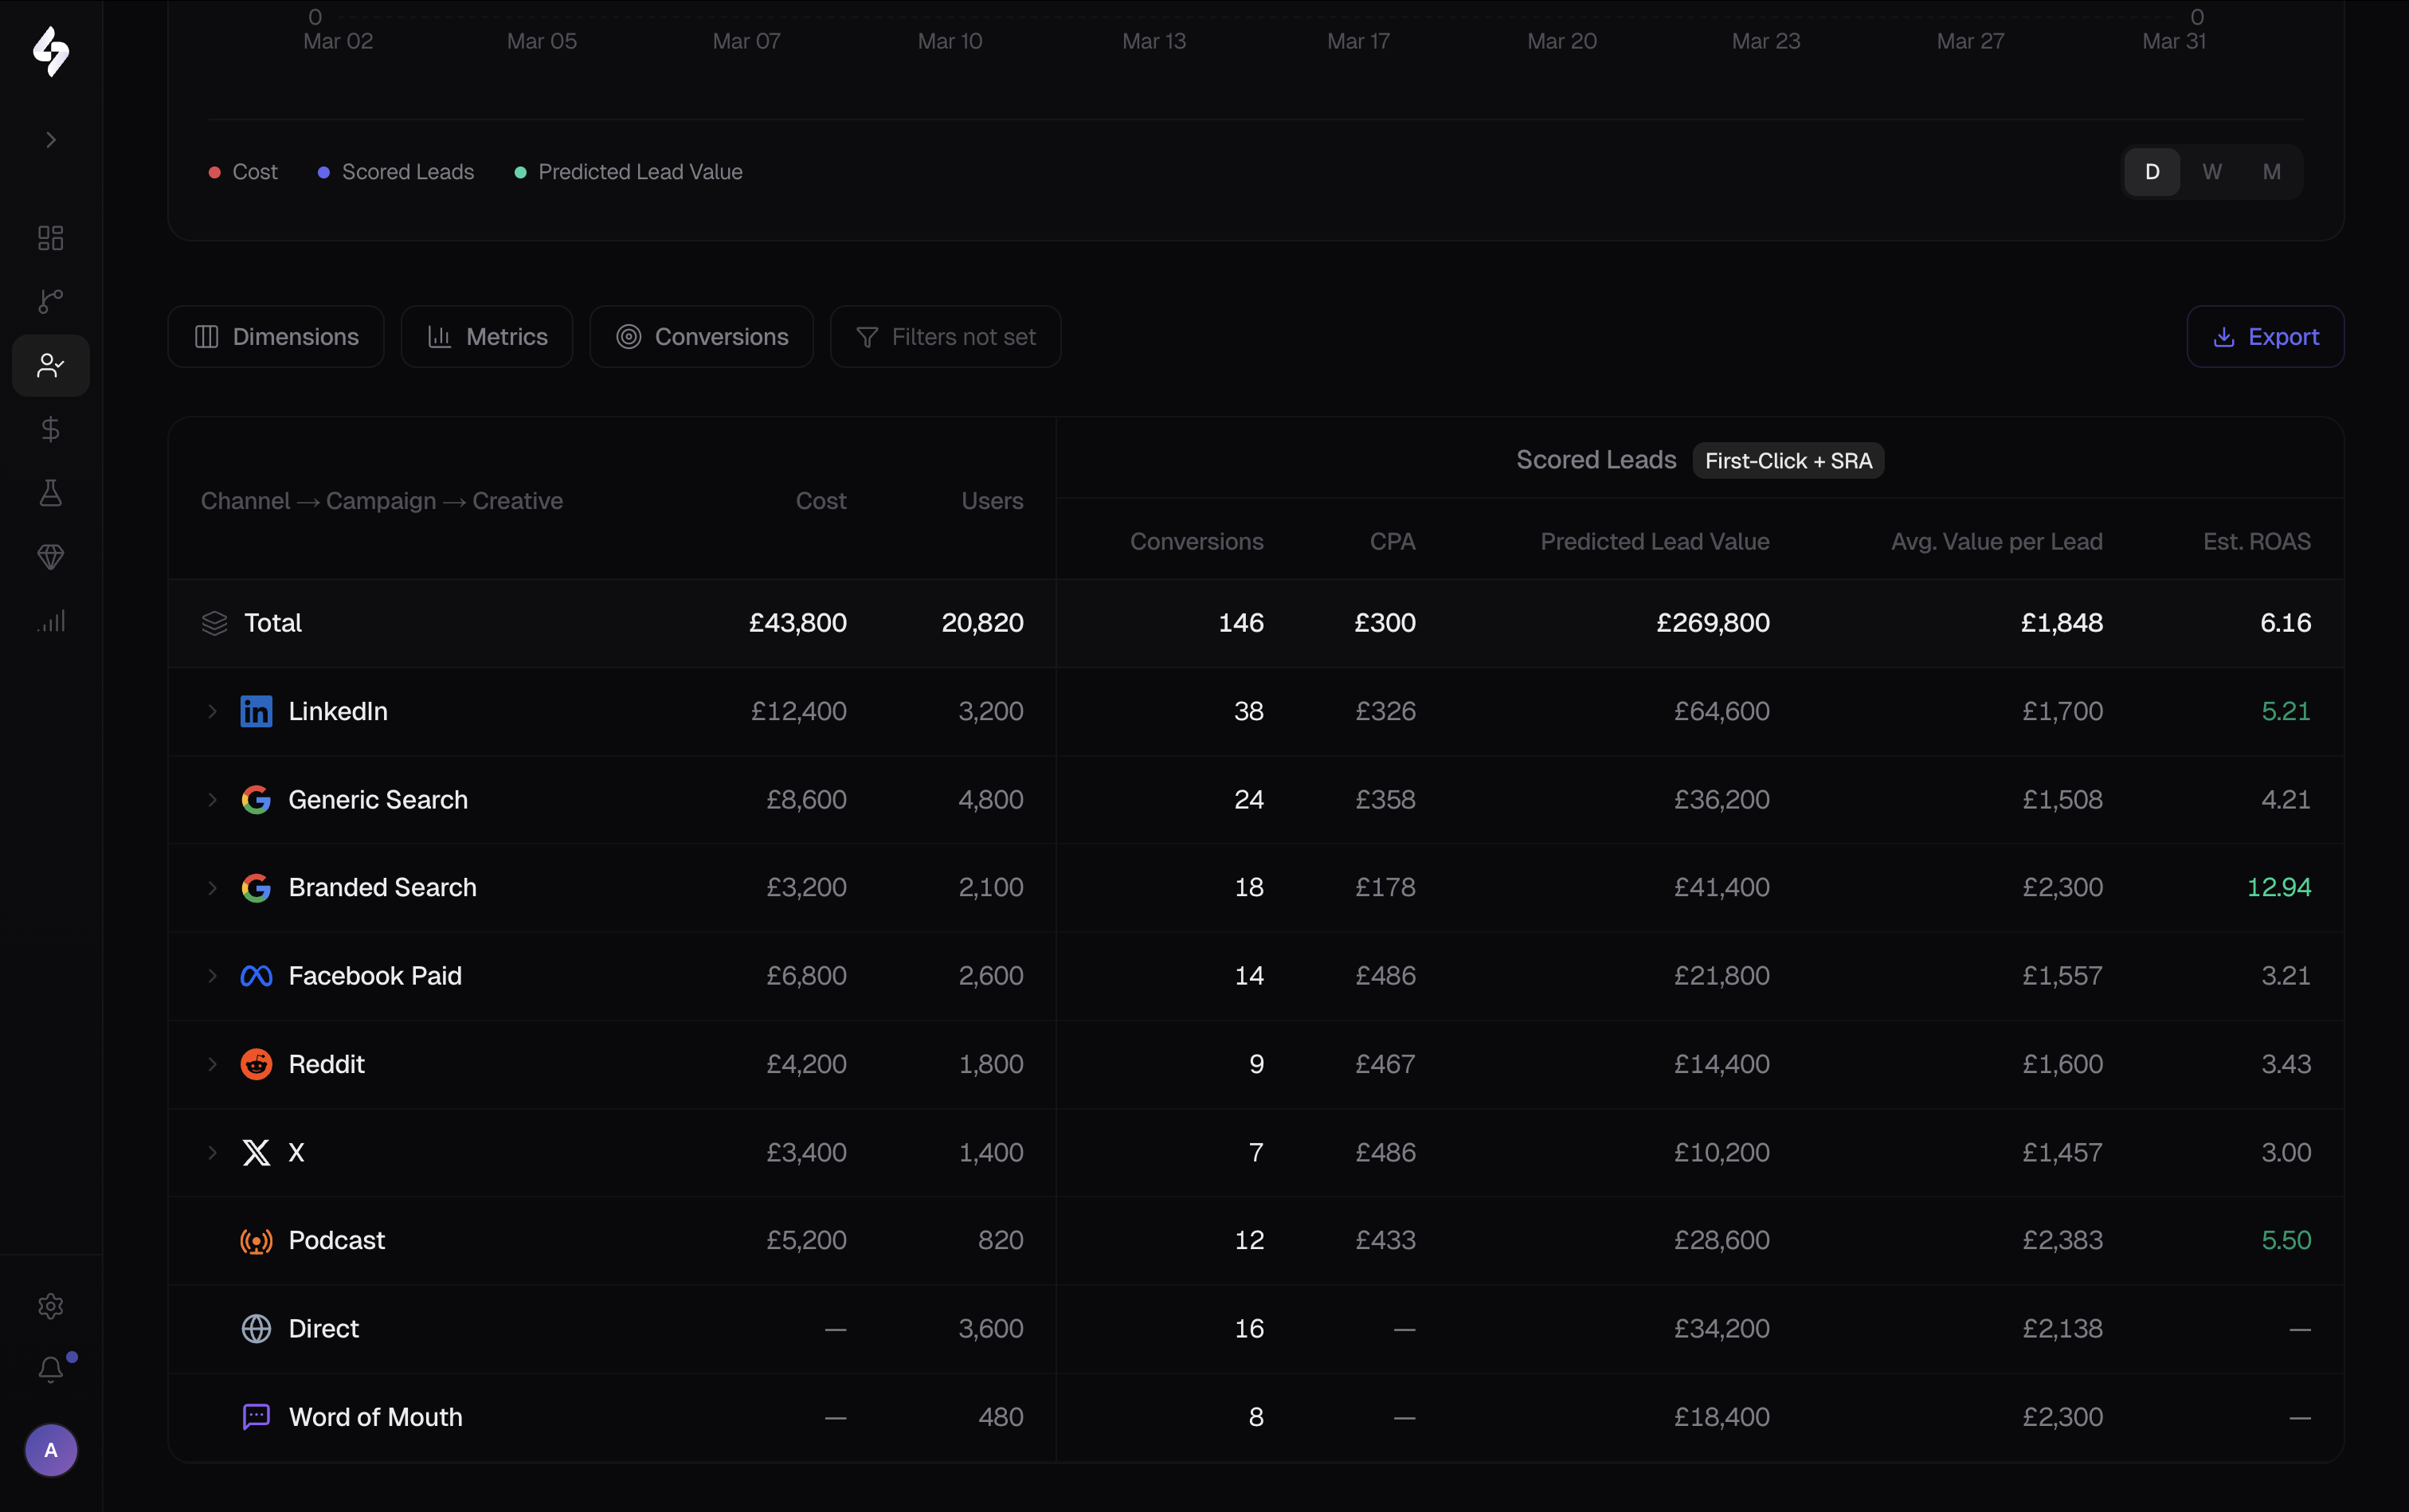The width and height of the screenshot is (2409, 1512).
Task: Open the signal bars icon in sidebar
Action: (x=51, y=621)
